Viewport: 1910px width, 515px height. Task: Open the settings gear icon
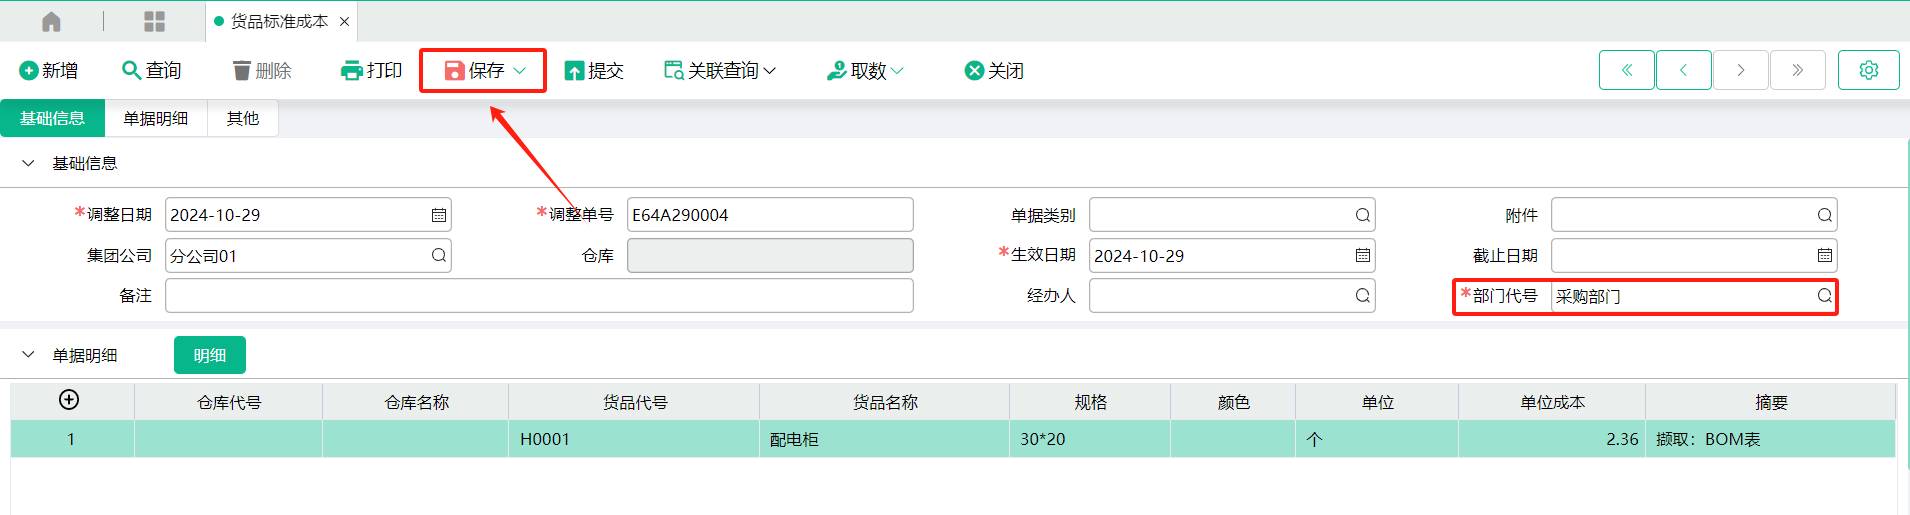[x=1868, y=70]
